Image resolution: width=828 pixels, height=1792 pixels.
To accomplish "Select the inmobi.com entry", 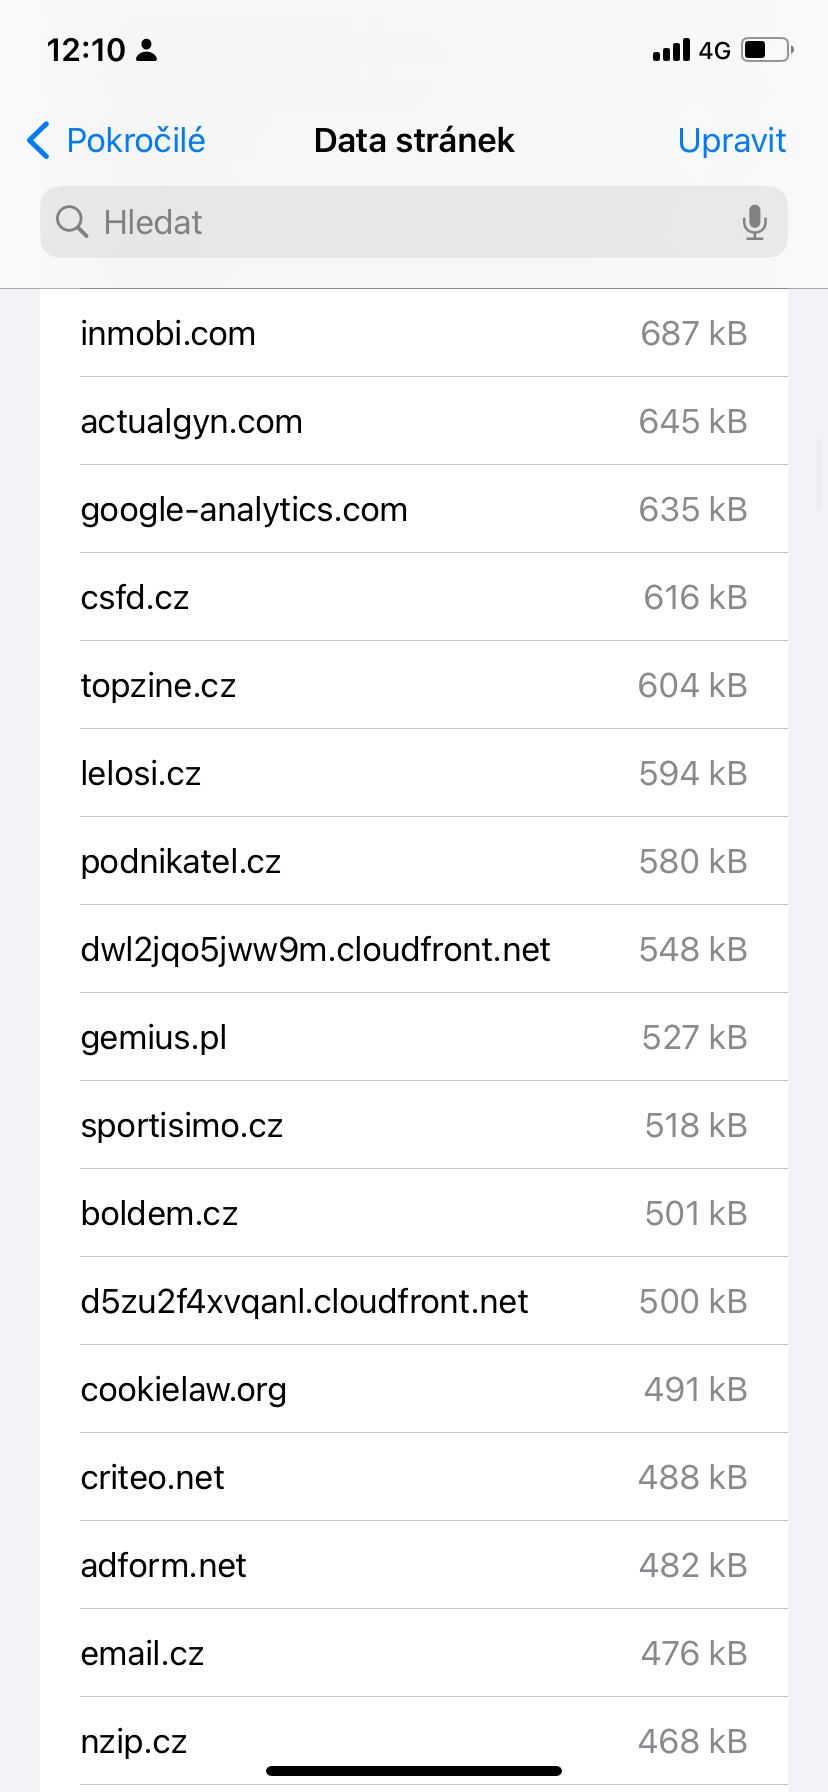I will [x=414, y=334].
